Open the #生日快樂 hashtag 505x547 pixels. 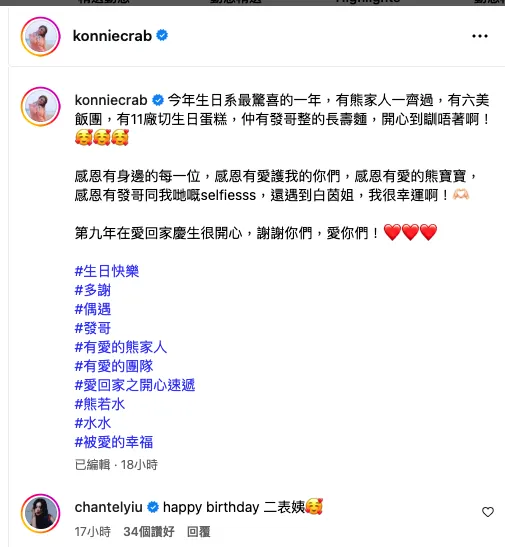click(x=107, y=271)
